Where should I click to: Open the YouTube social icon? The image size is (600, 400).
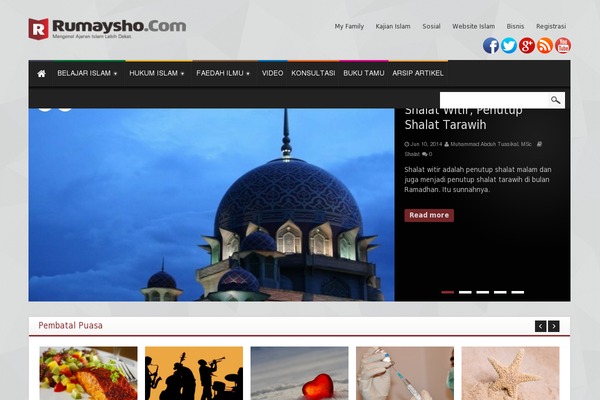pos(562,46)
